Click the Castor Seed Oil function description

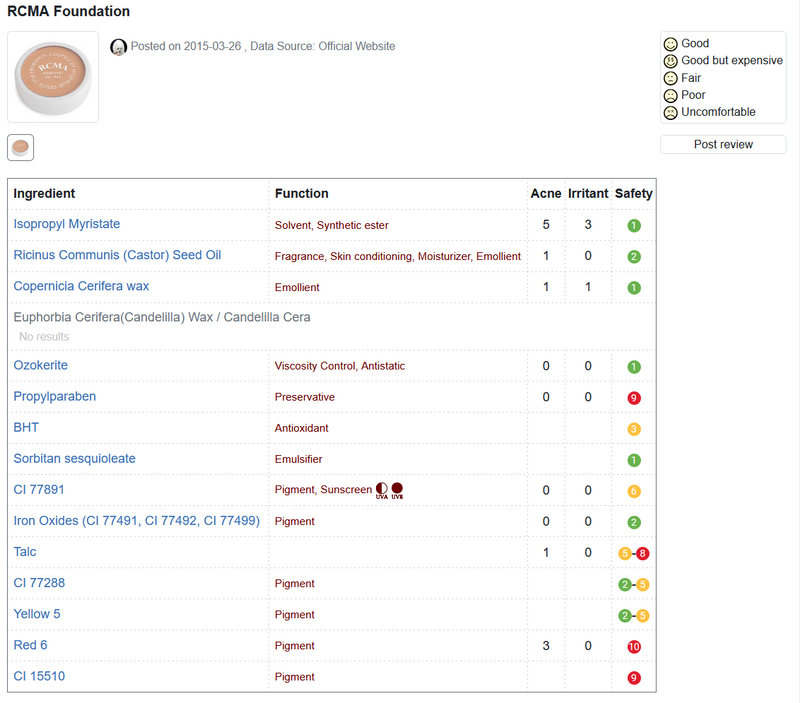coord(398,257)
